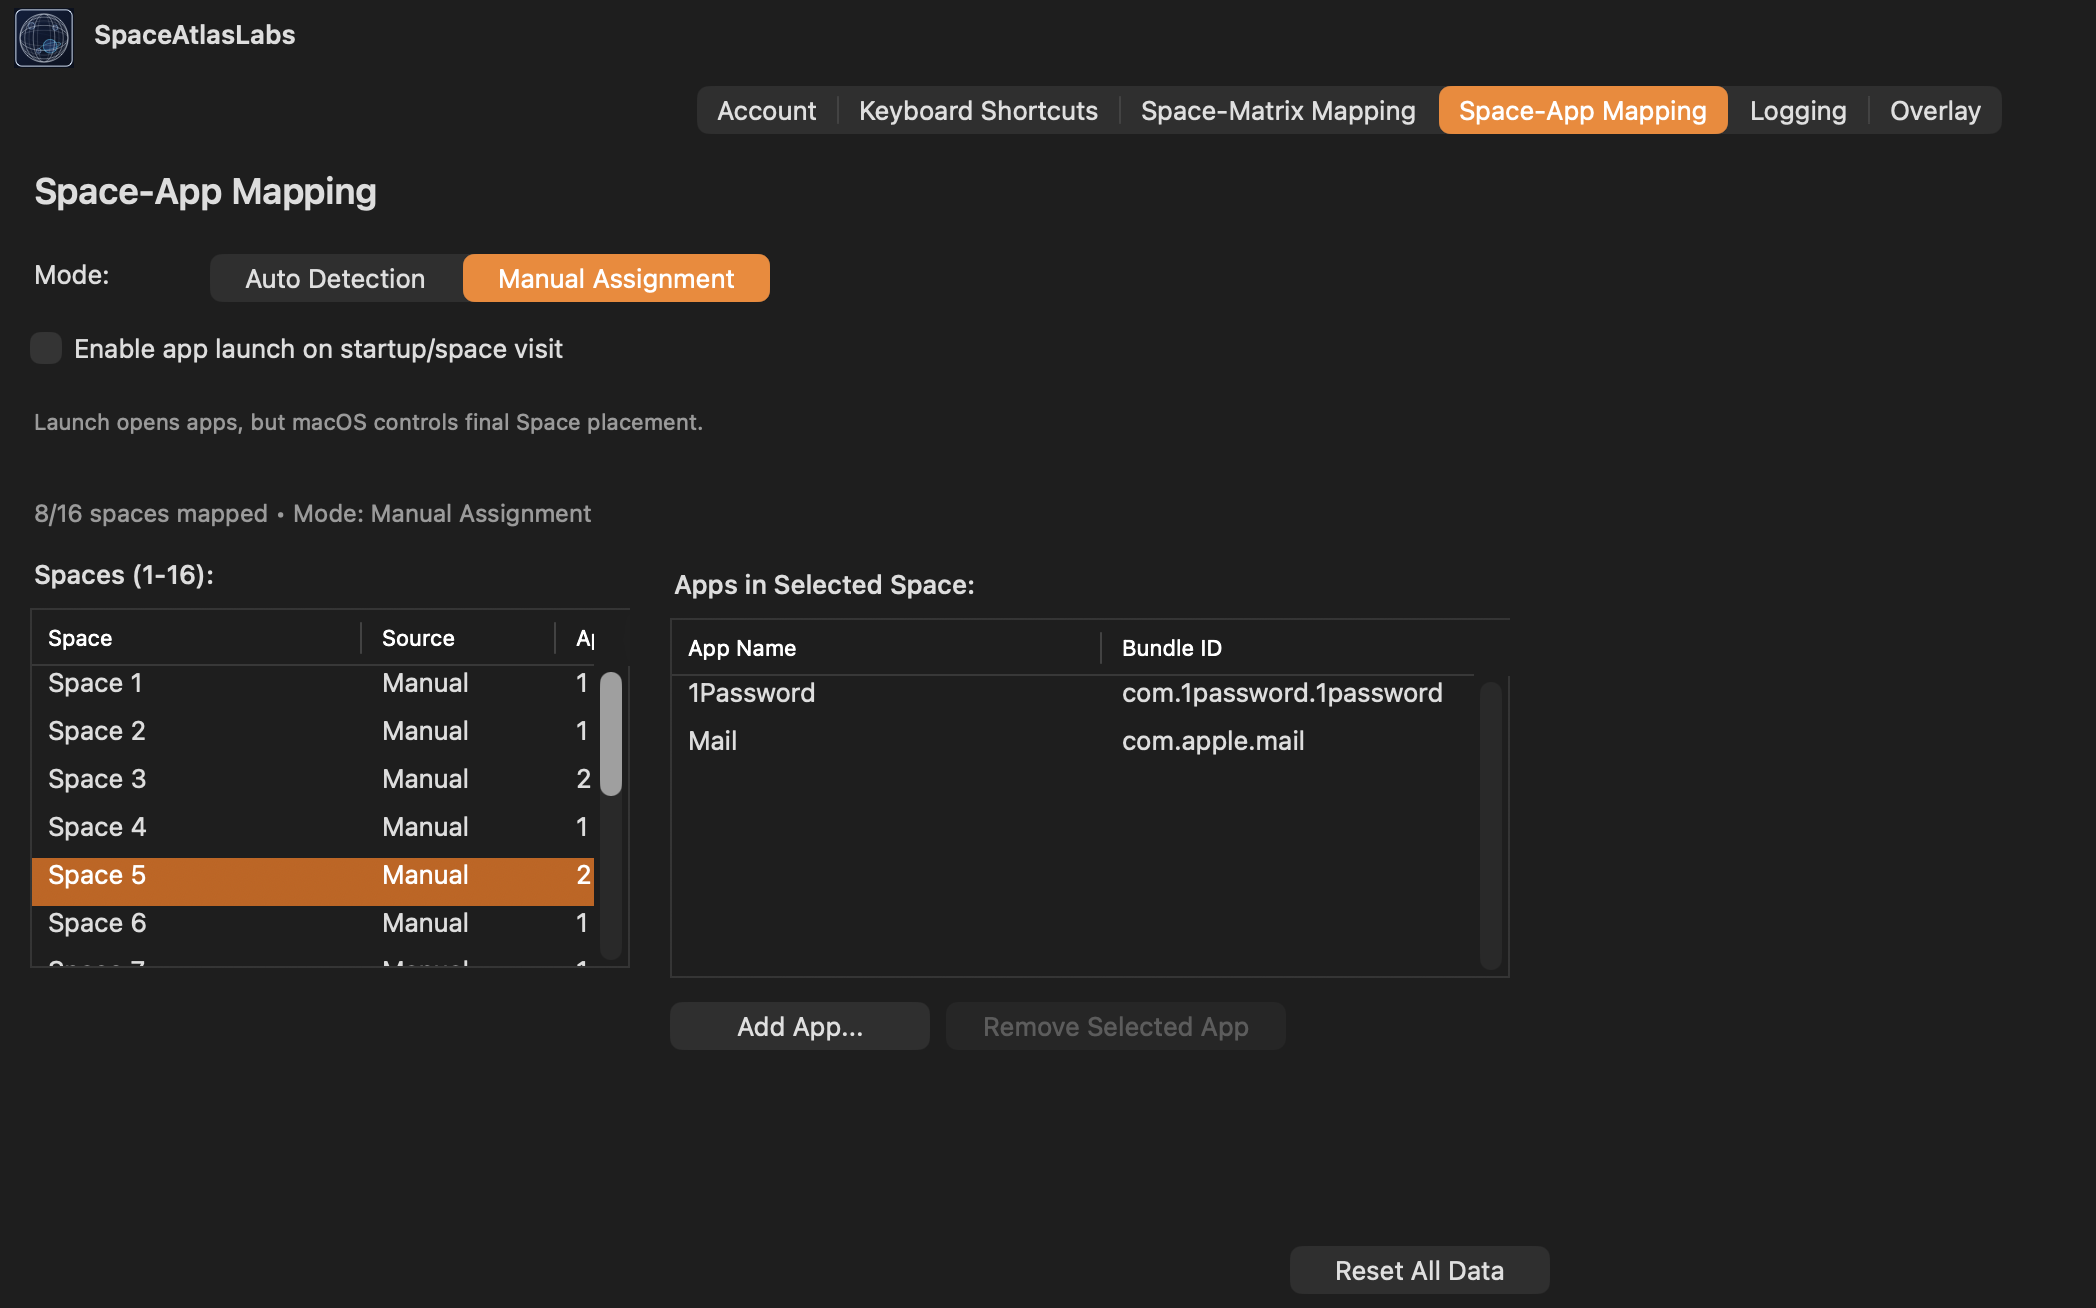The width and height of the screenshot is (2096, 1308).
Task: Select the Manual Assignment mode
Action: pyautogui.click(x=616, y=278)
